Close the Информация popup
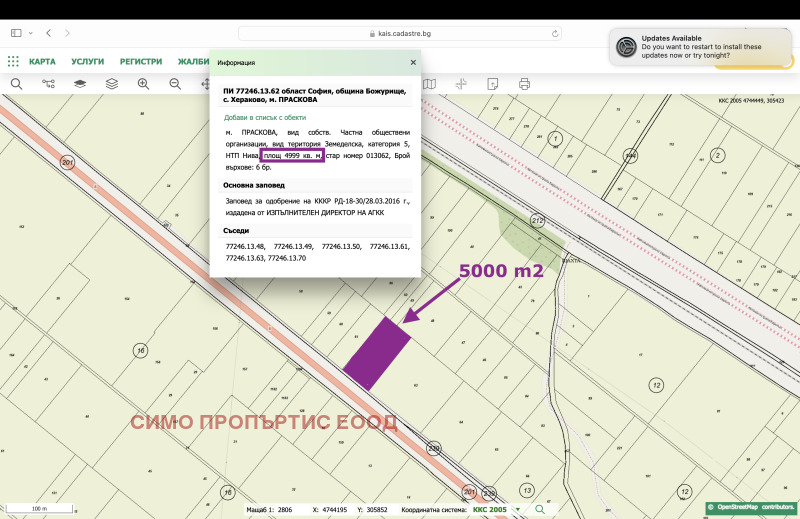This screenshot has height=519, width=800. pyautogui.click(x=413, y=62)
